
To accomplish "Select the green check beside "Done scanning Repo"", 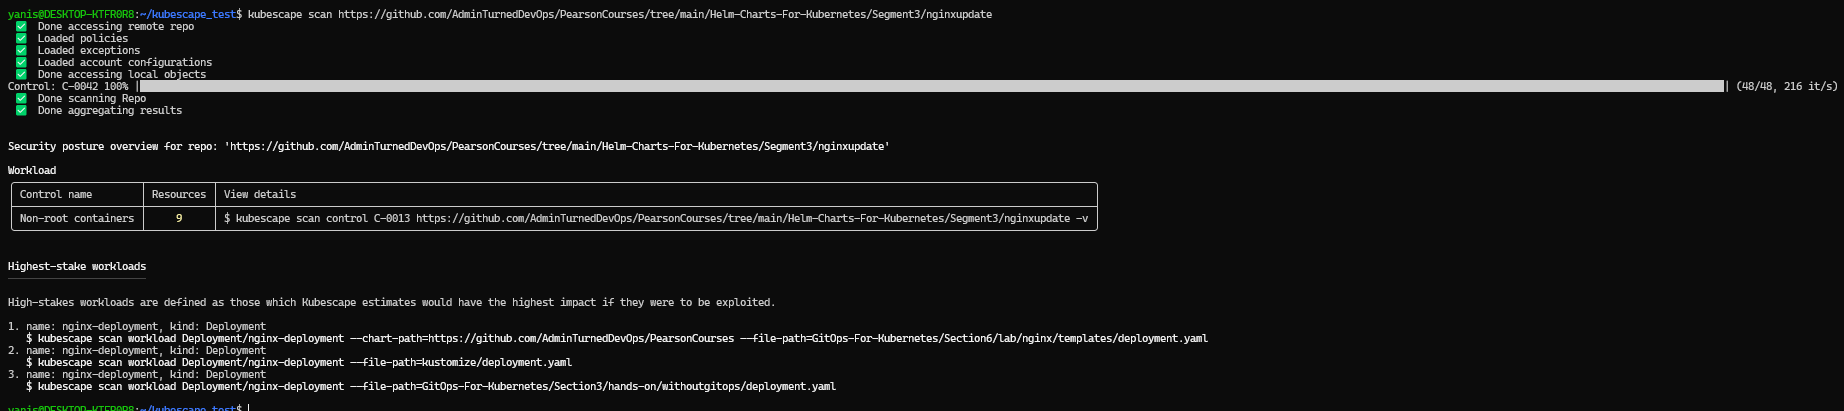I will tap(21, 99).
